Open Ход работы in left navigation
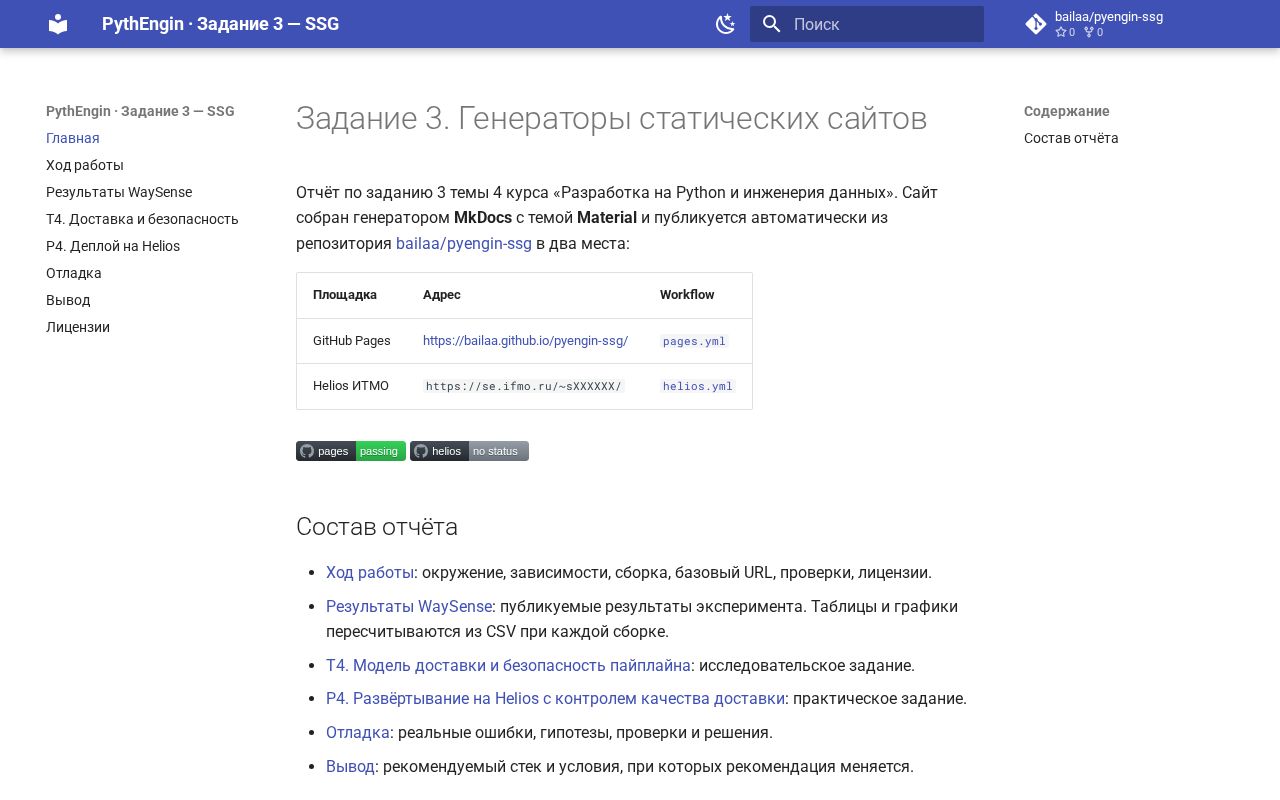 point(85,165)
